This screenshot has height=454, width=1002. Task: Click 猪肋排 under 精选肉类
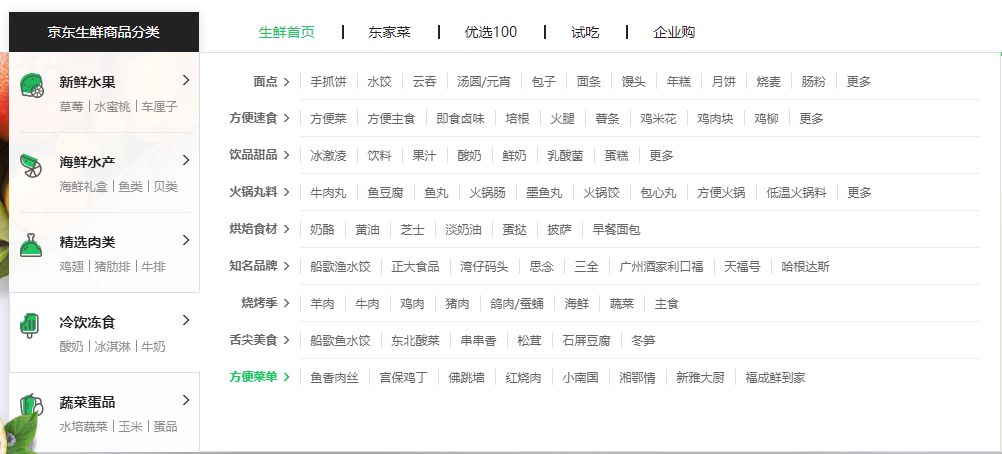click(112, 267)
